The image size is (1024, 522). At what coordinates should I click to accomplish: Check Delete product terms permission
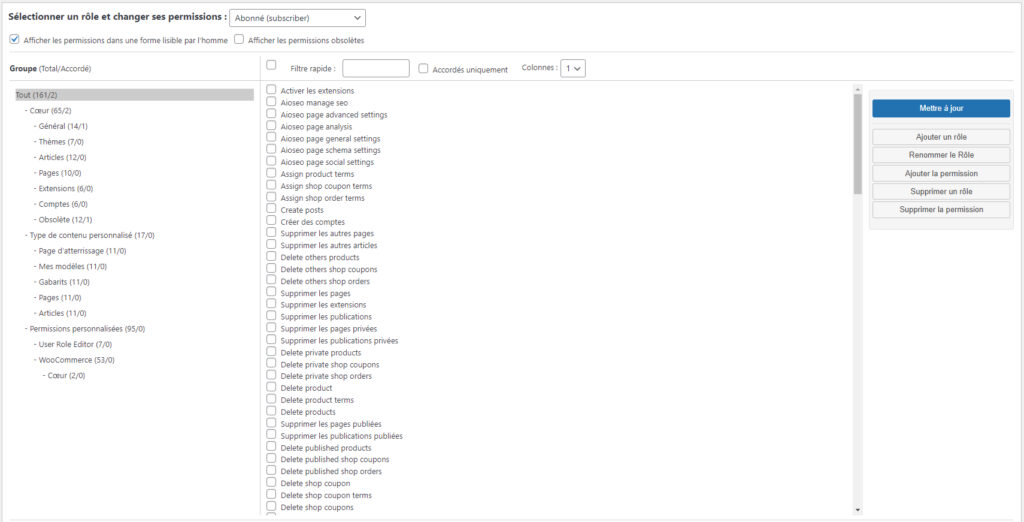pos(271,399)
